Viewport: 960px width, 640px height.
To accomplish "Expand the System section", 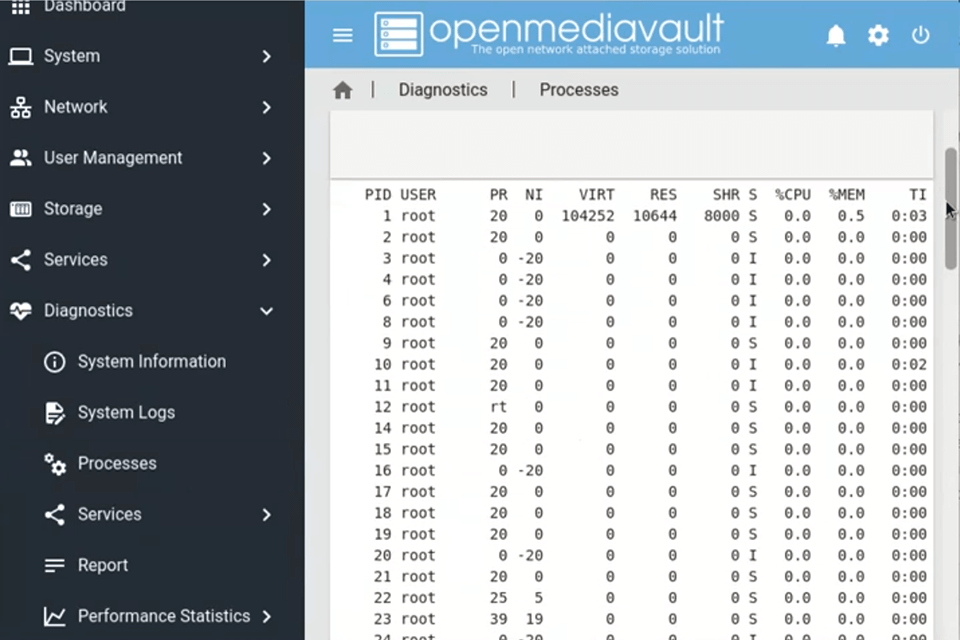I will pyautogui.click(x=71, y=56).
